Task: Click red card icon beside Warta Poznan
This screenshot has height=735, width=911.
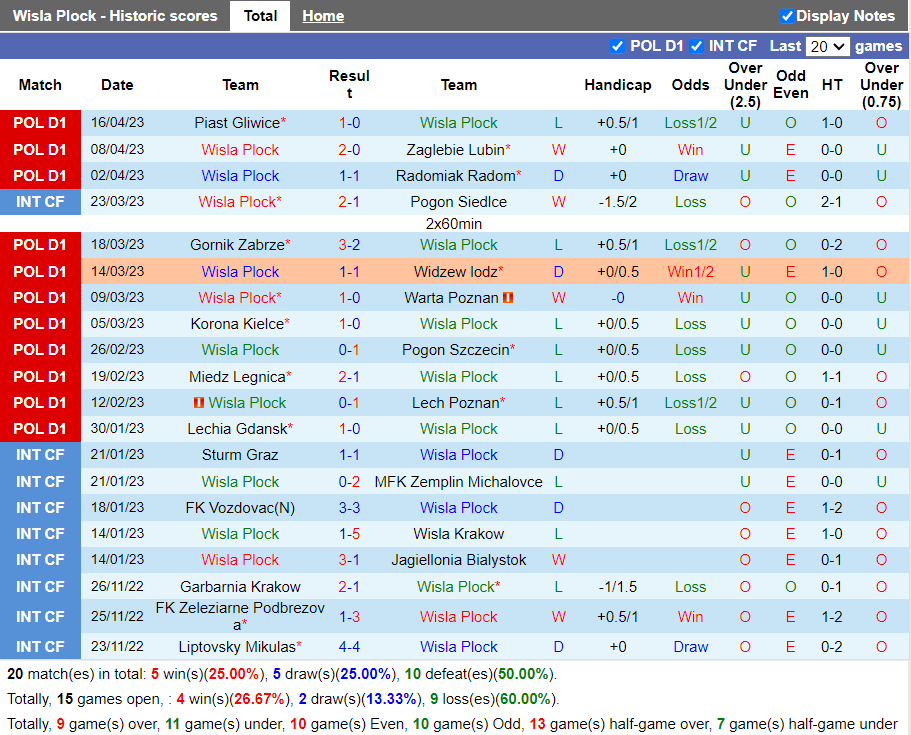Action: click(509, 298)
